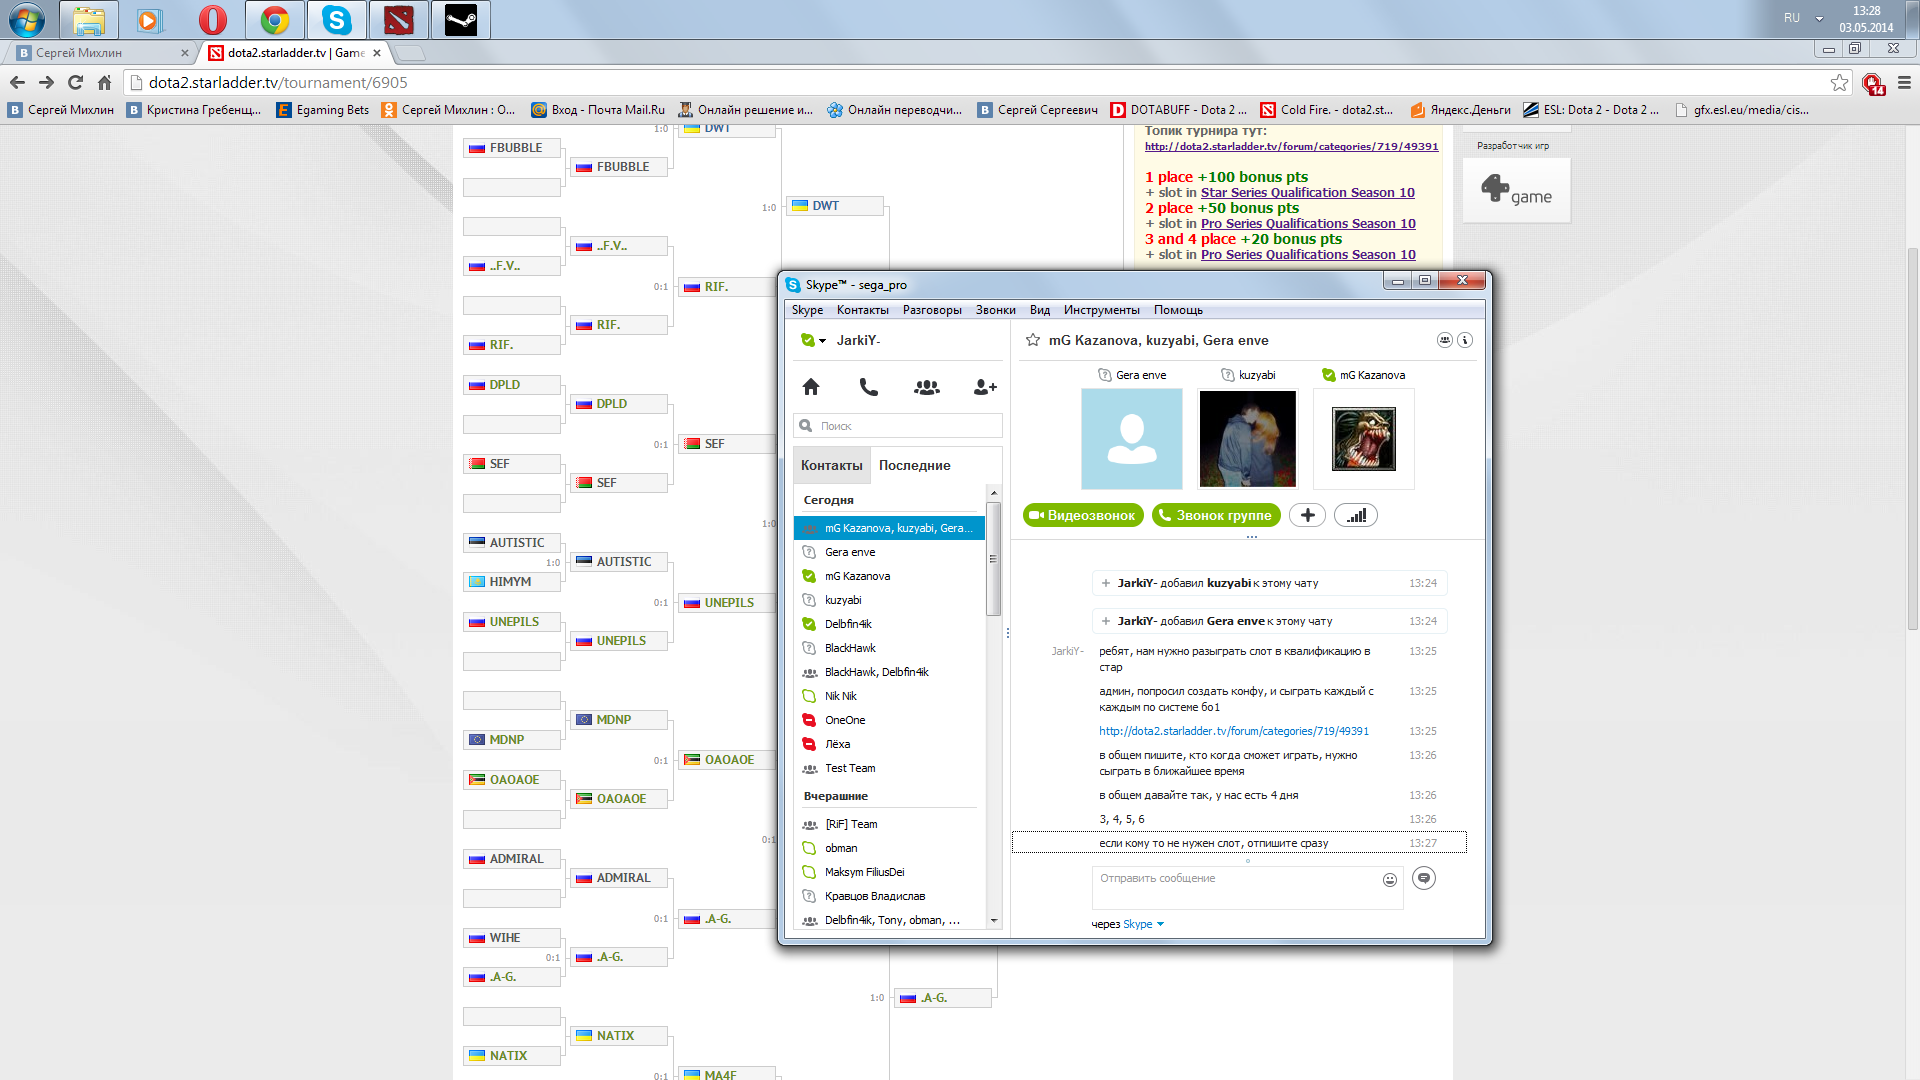Start Видеозвонок video call
This screenshot has width=1920, height=1080.
coord(1083,515)
